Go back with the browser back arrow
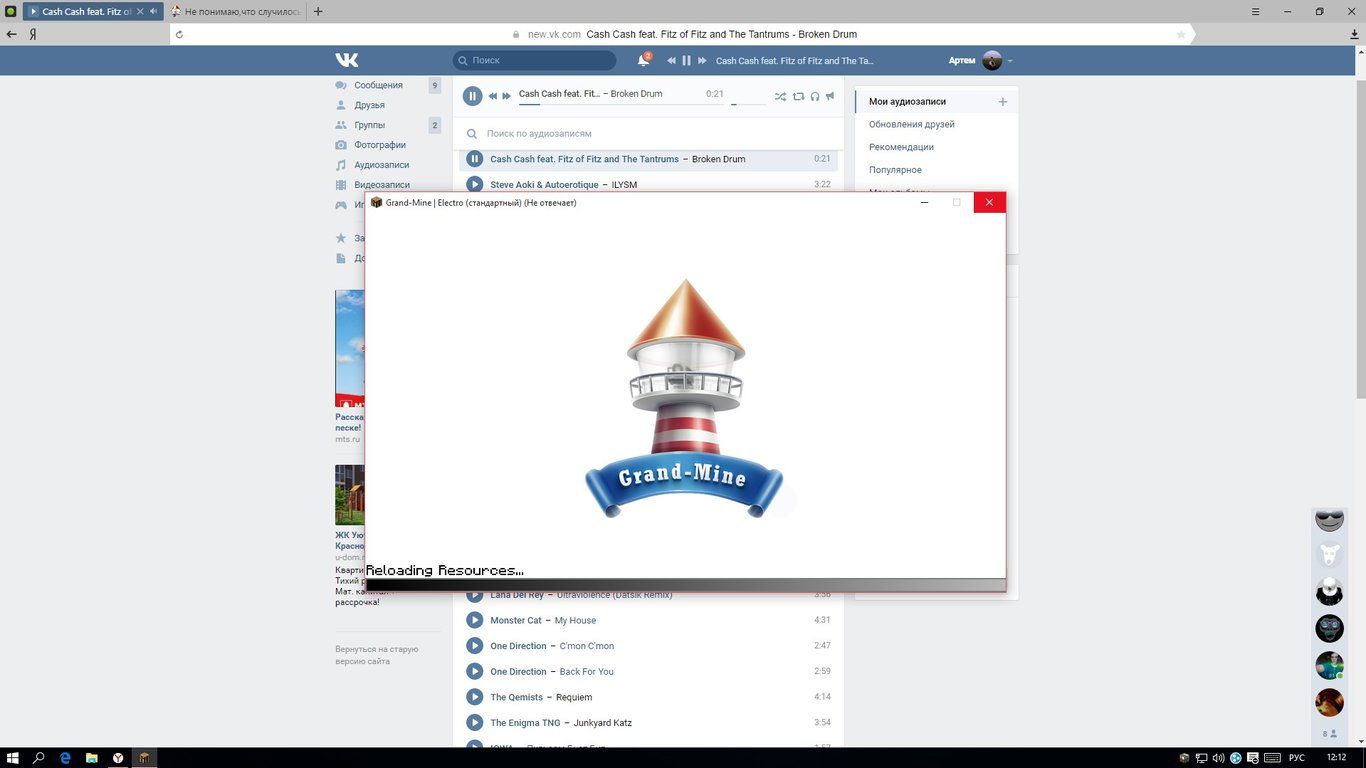This screenshot has height=768, width=1366. 11,34
